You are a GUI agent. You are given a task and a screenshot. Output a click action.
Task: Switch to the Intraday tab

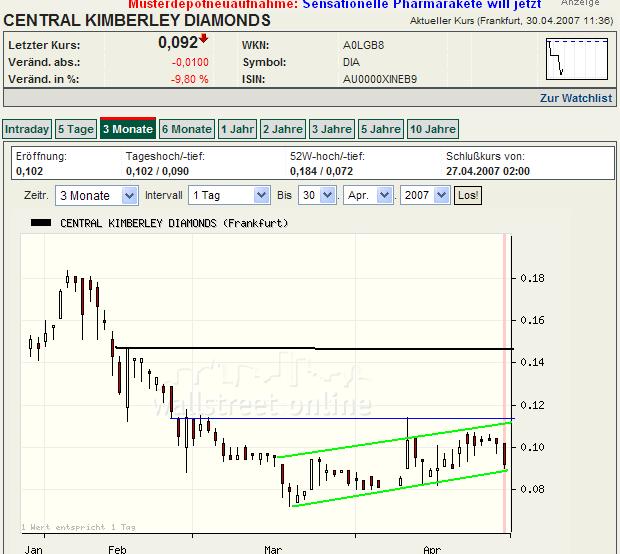[x=27, y=129]
